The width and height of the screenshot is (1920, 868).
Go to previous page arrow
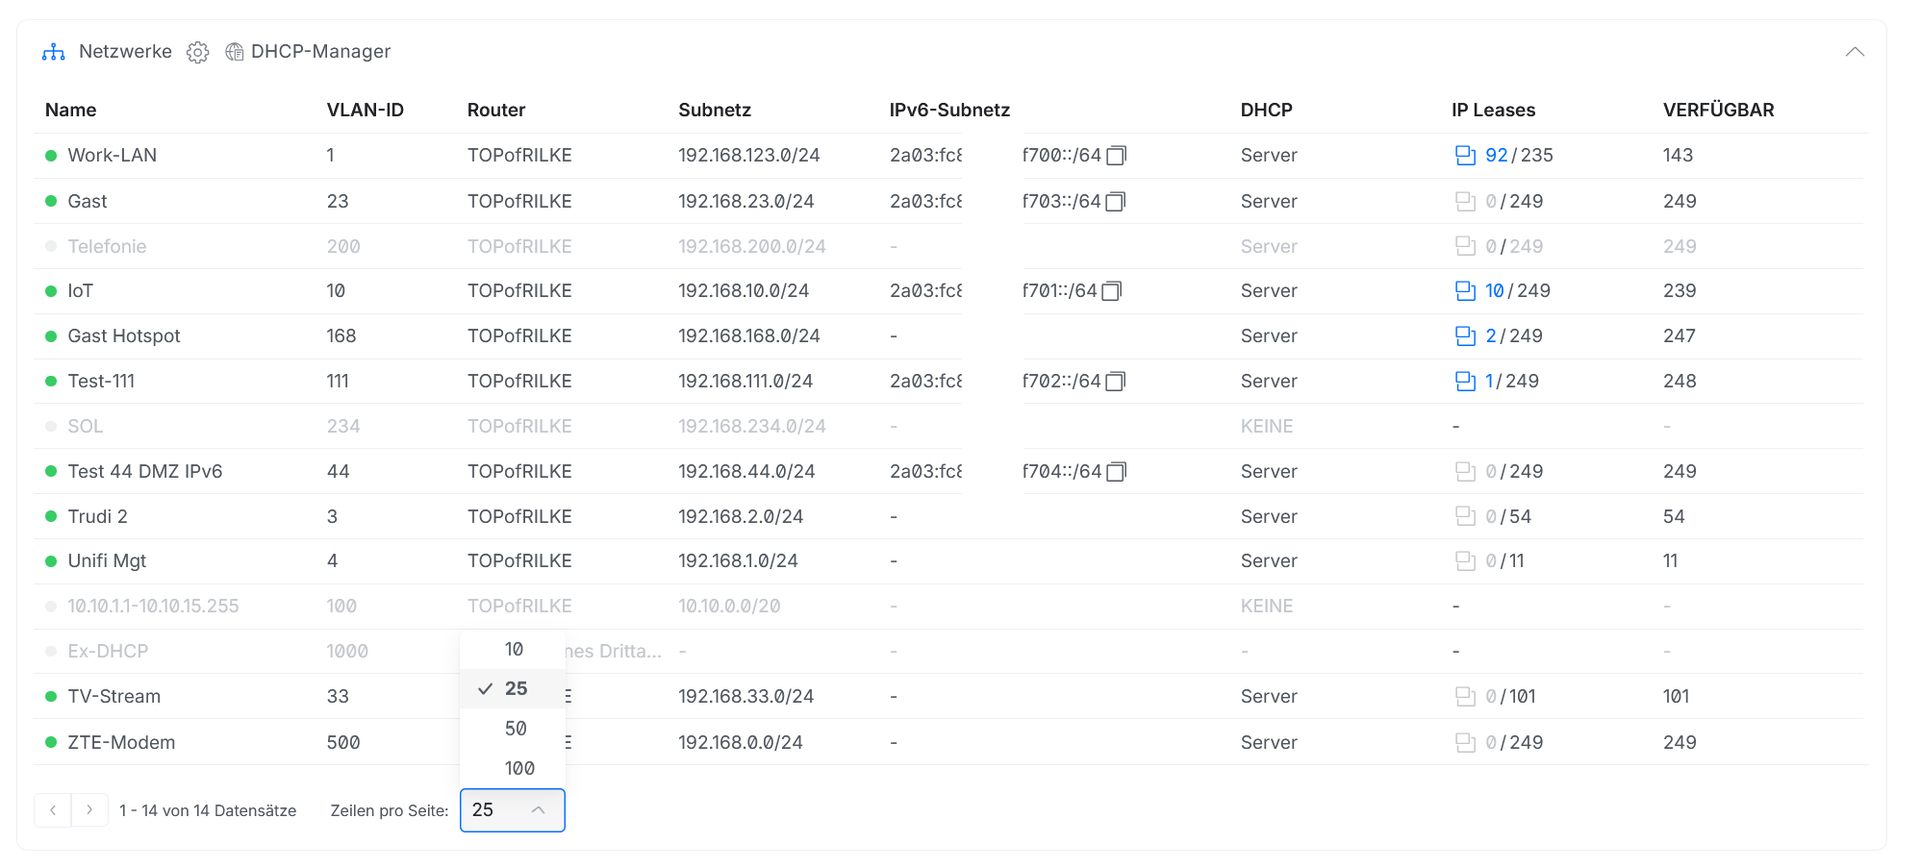pos(53,810)
